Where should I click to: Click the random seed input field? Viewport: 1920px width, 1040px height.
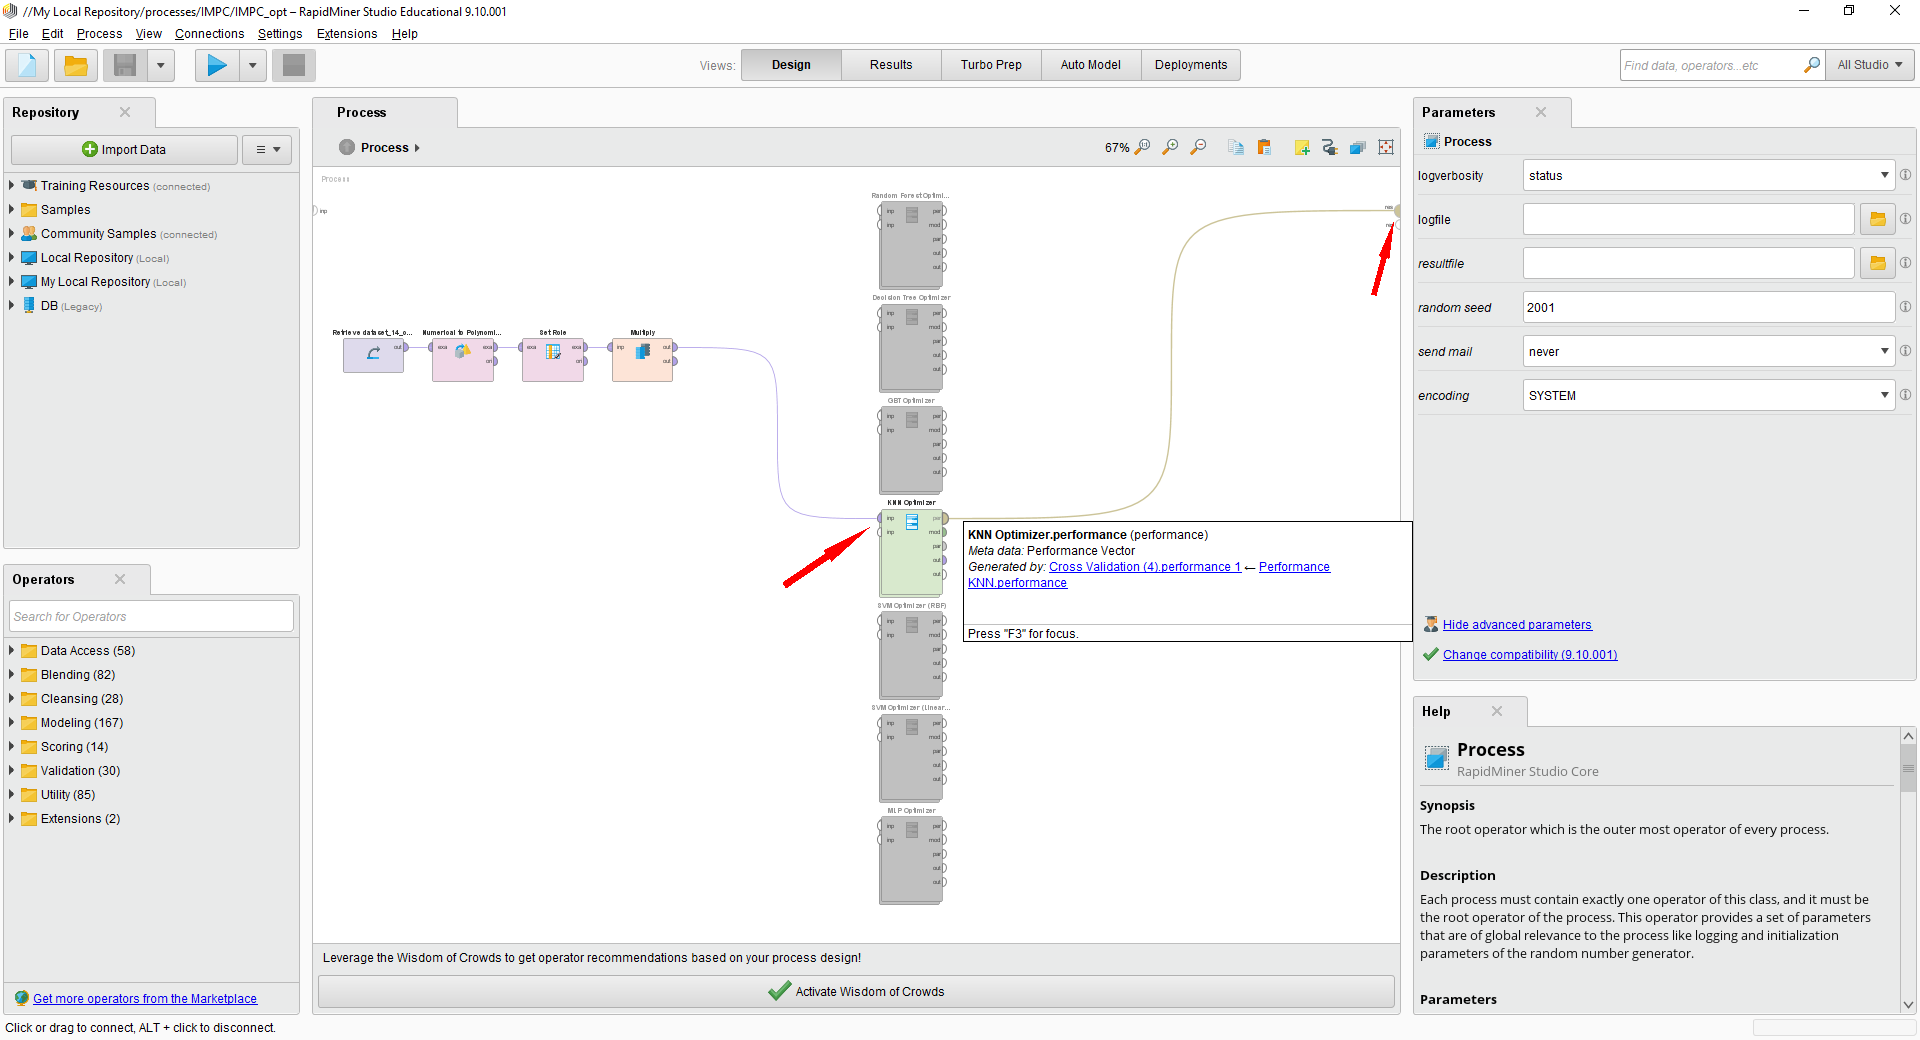tap(1708, 307)
